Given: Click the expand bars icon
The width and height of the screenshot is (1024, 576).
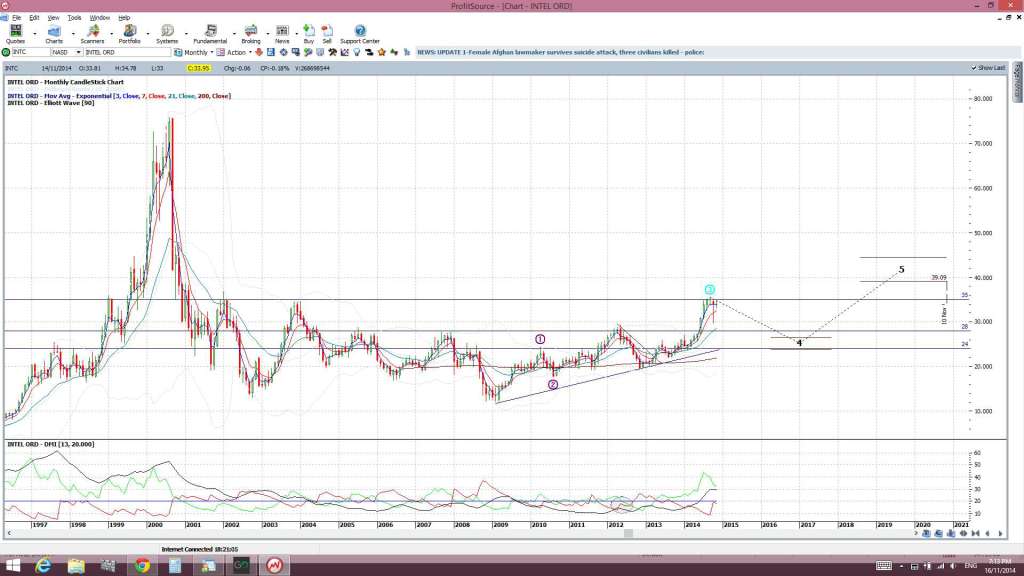Looking at the screenshot, I should pyautogui.click(x=963, y=534).
